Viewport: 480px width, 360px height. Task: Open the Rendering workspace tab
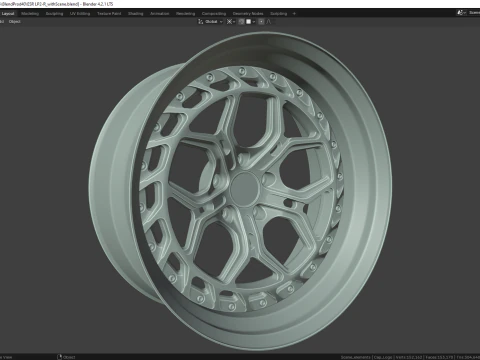186,14
